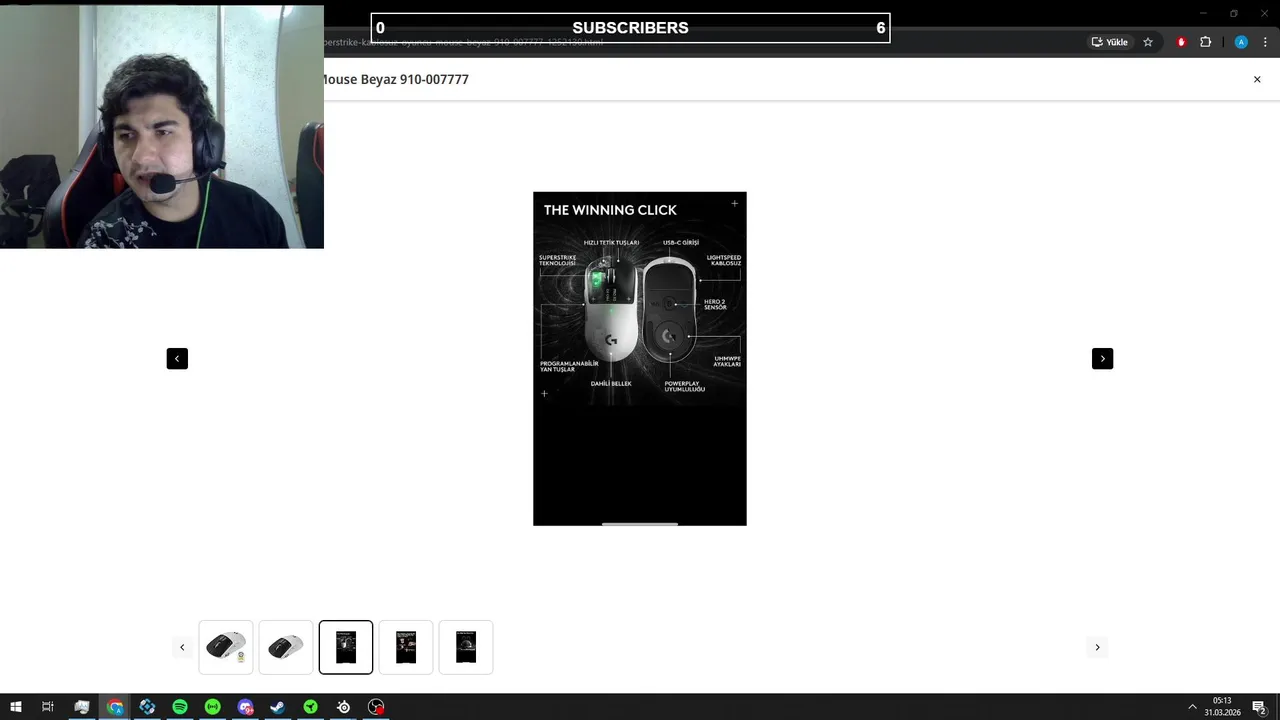Image resolution: width=1280 pixels, height=720 pixels.
Task: Go to the previous gallery image
Action: click(177, 358)
